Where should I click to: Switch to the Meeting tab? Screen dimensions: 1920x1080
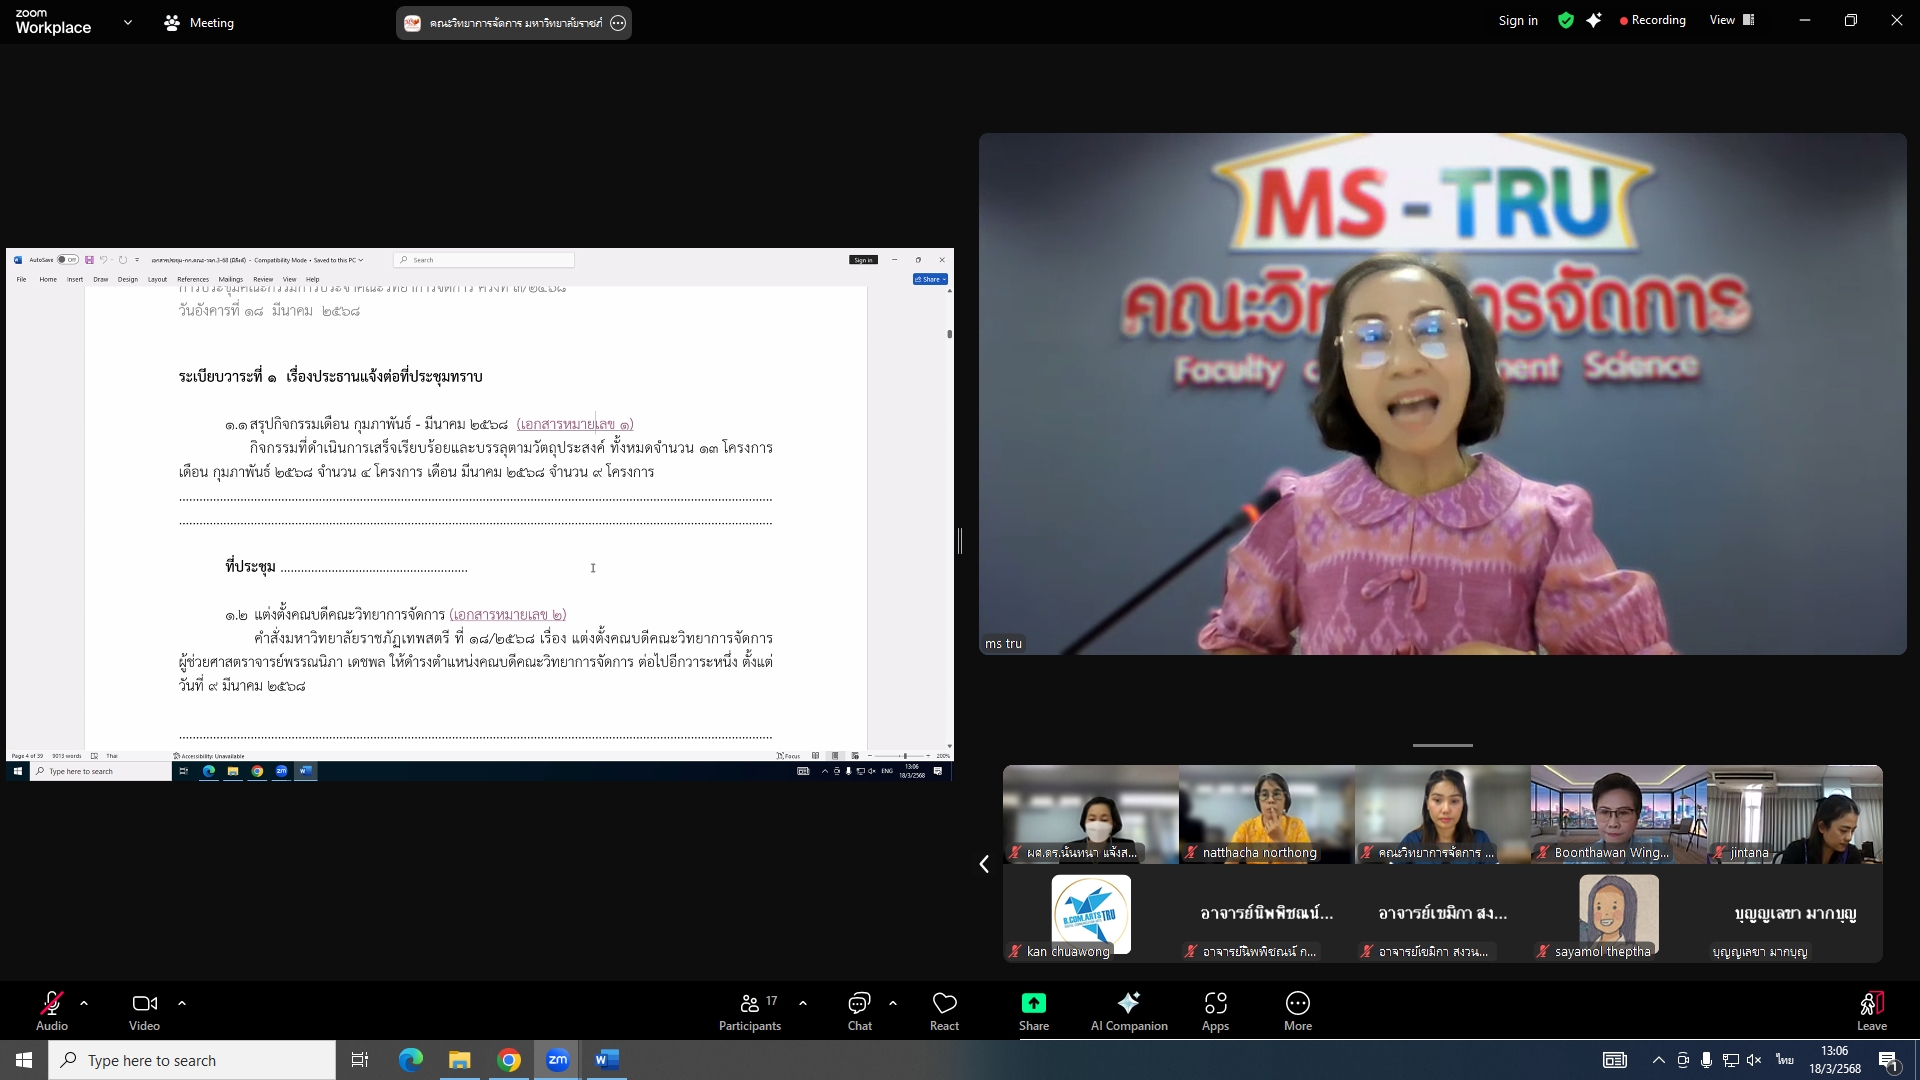tap(199, 22)
